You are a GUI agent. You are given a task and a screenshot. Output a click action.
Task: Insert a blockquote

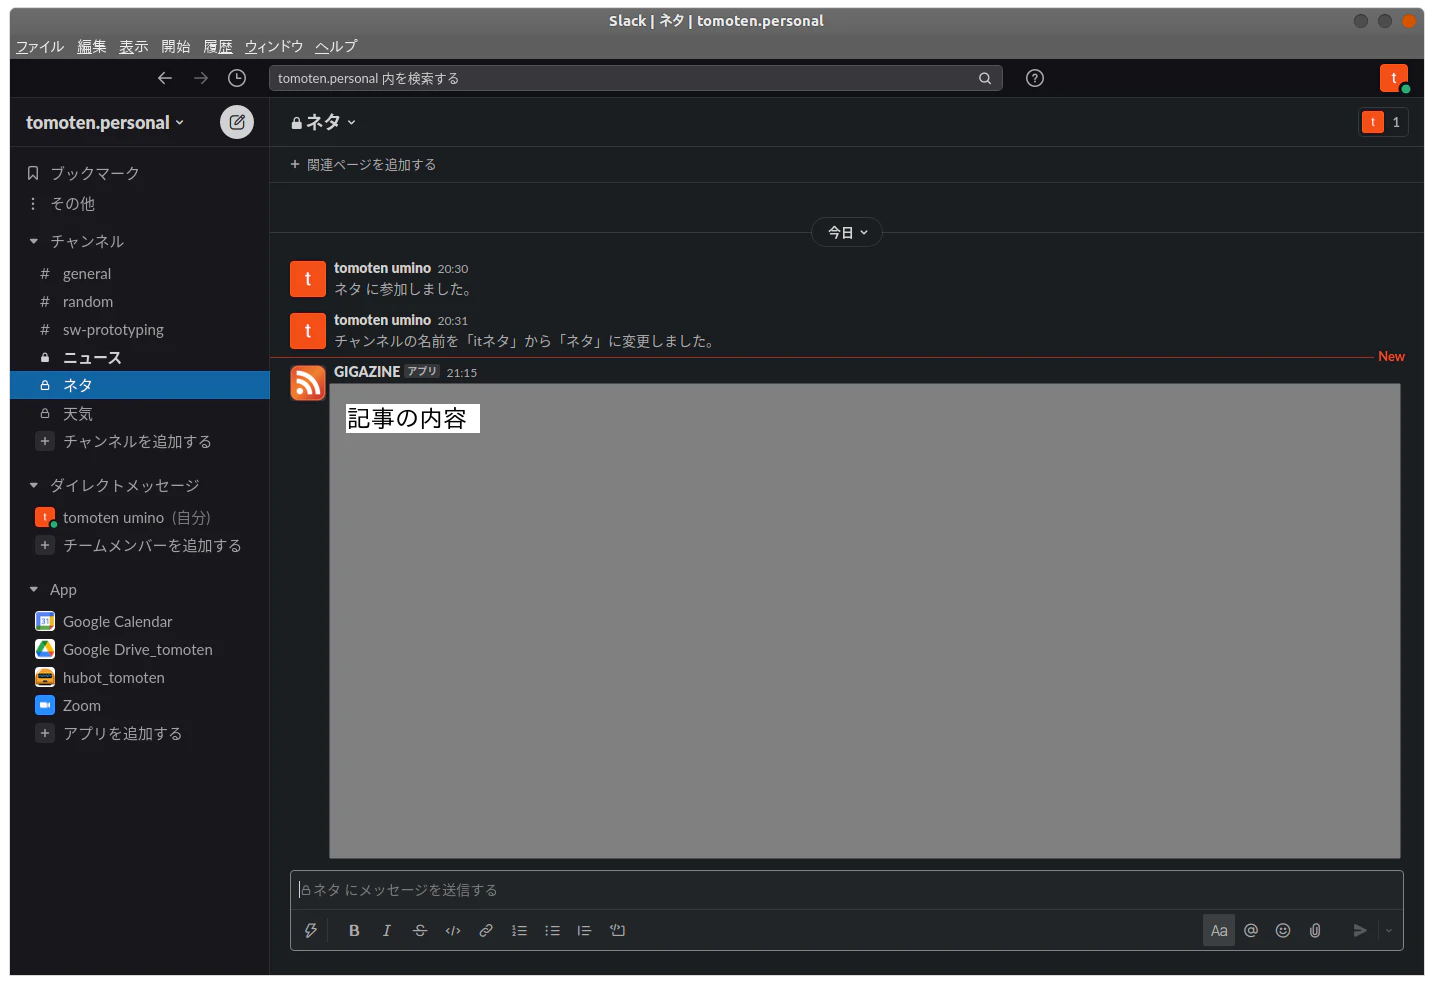point(584,930)
